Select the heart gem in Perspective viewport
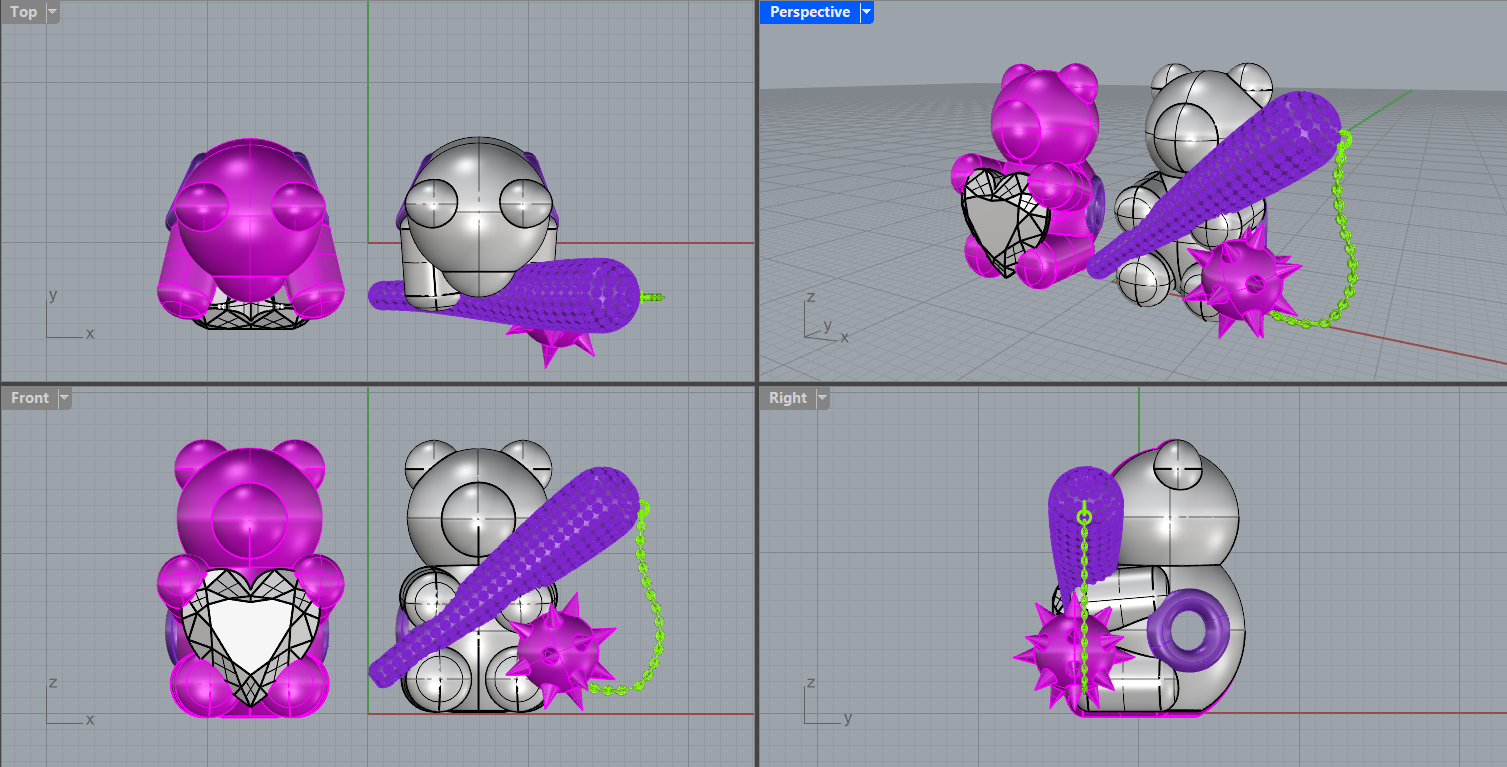This screenshot has width=1507, height=767. point(1003,220)
